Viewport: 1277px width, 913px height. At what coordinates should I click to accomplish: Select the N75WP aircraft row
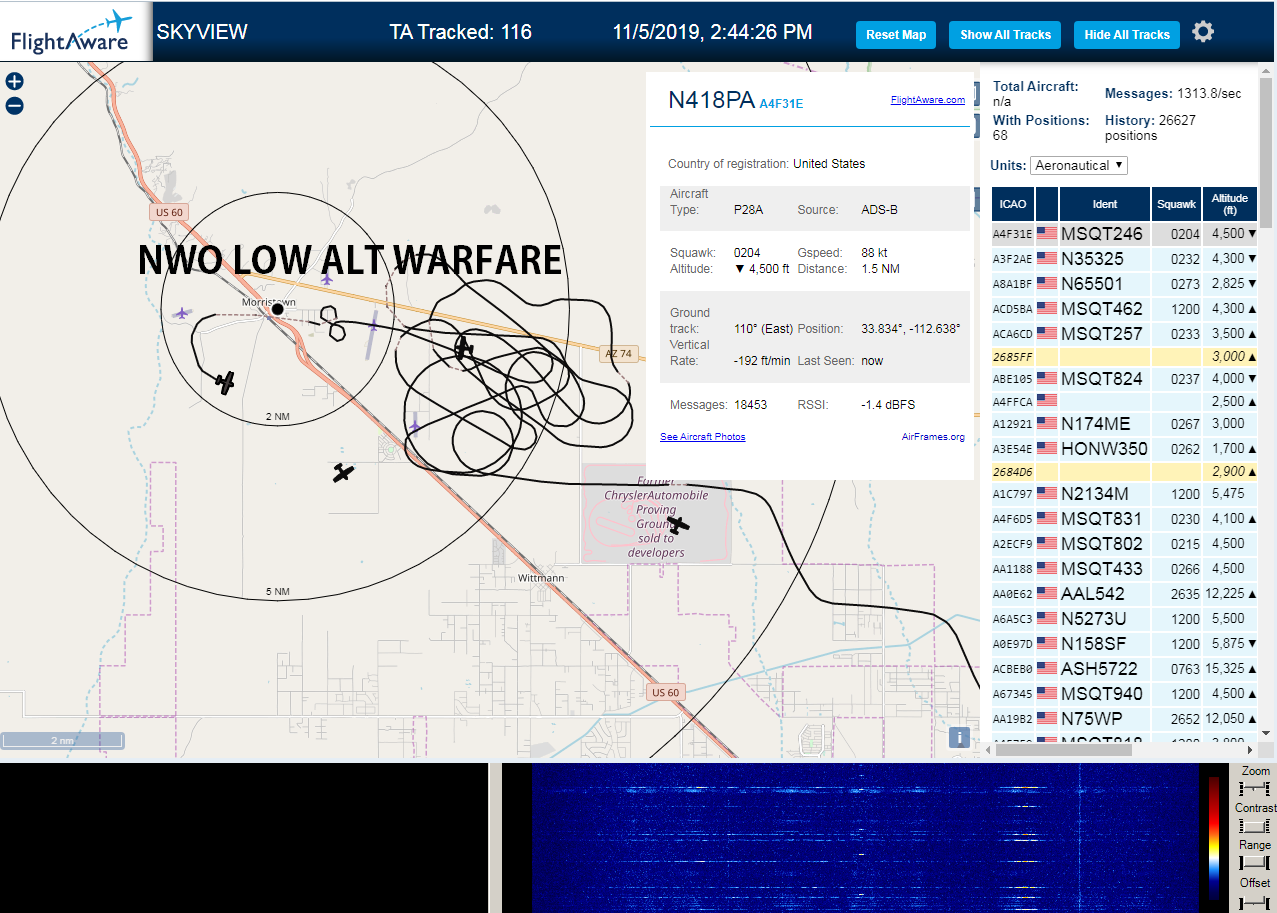1124,719
